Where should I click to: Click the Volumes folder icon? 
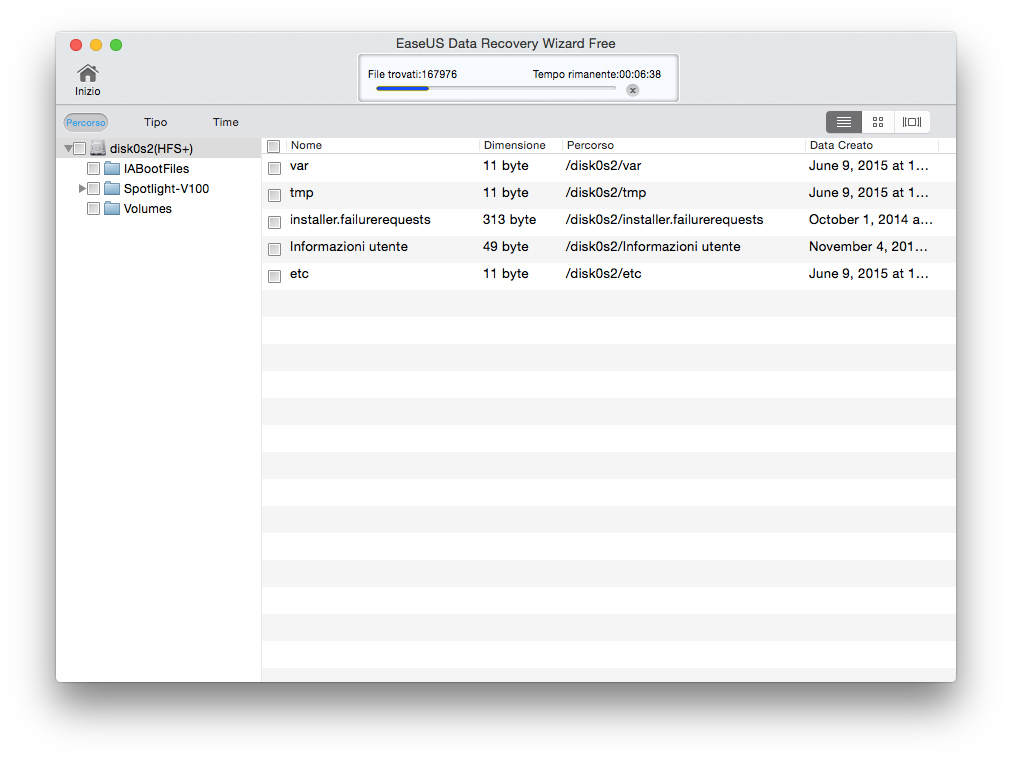pyautogui.click(x=112, y=209)
